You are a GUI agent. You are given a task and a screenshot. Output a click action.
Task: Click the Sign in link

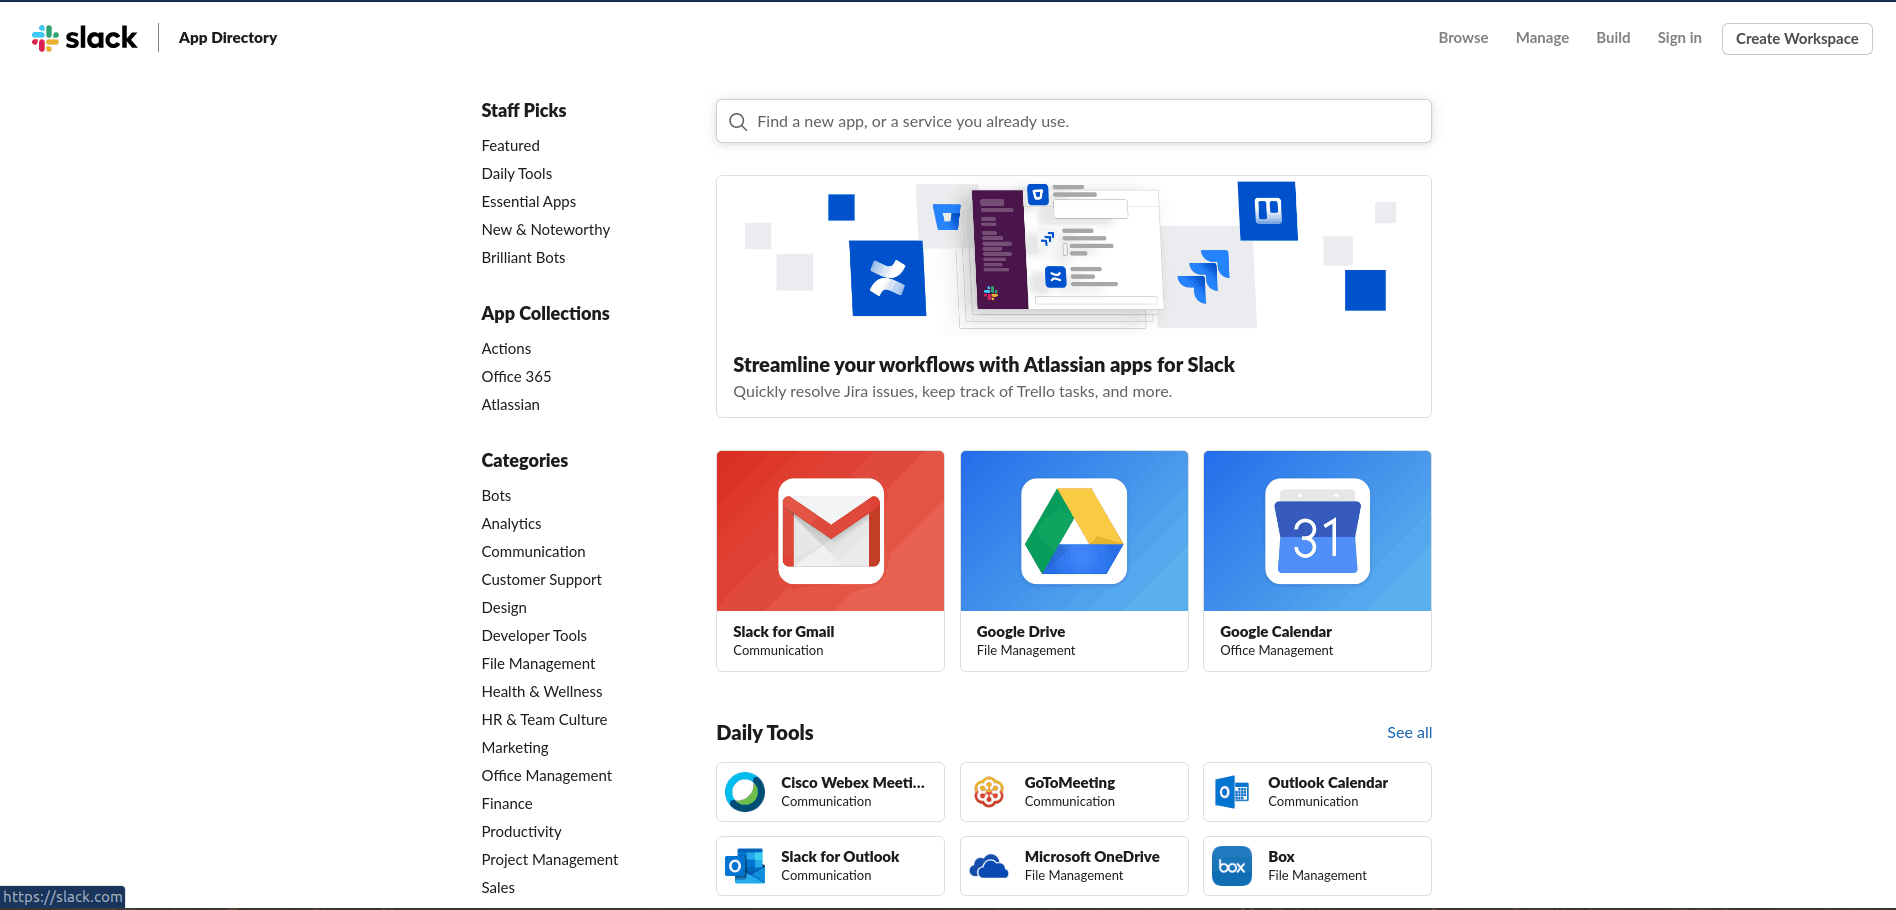1679,38
